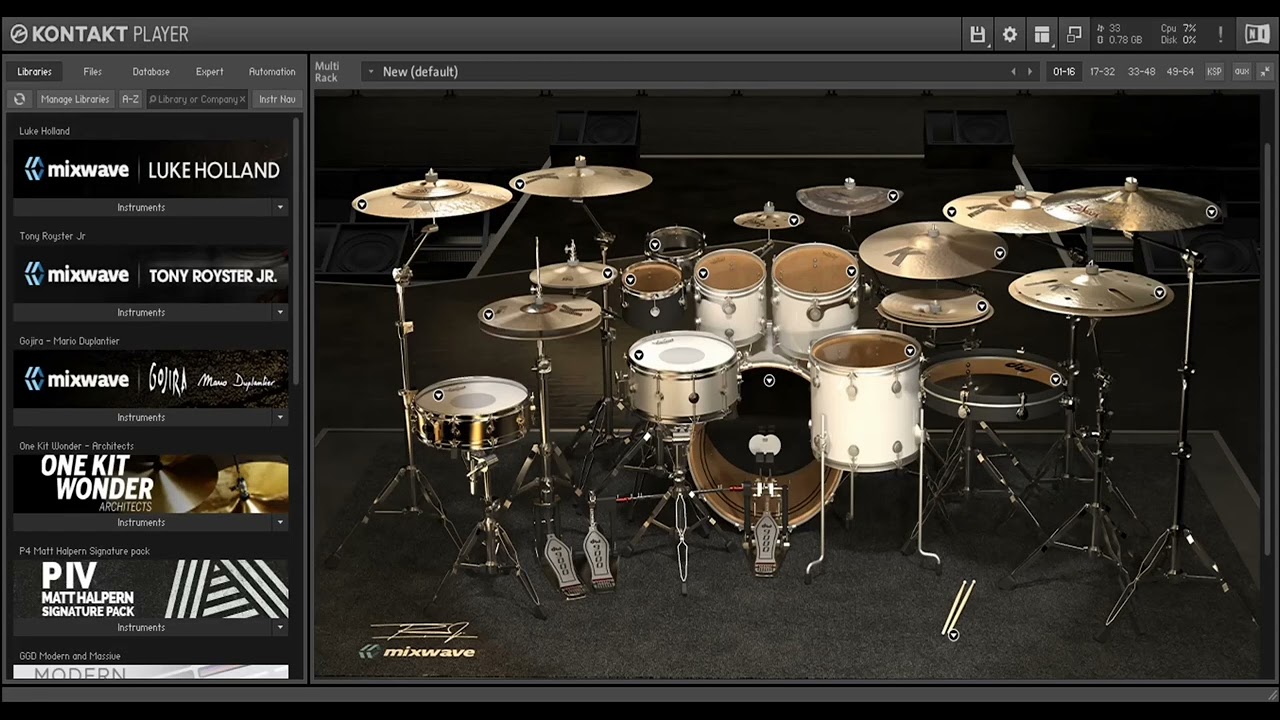The height and width of the screenshot is (720, 1280).
Task: Switch to the Files tab
Action: tap(93, 71)
